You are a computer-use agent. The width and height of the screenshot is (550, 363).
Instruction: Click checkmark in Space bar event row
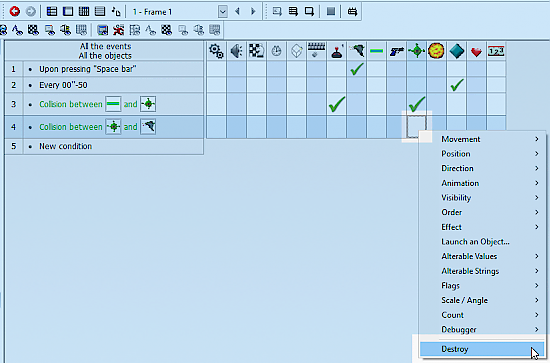(357, 69)
